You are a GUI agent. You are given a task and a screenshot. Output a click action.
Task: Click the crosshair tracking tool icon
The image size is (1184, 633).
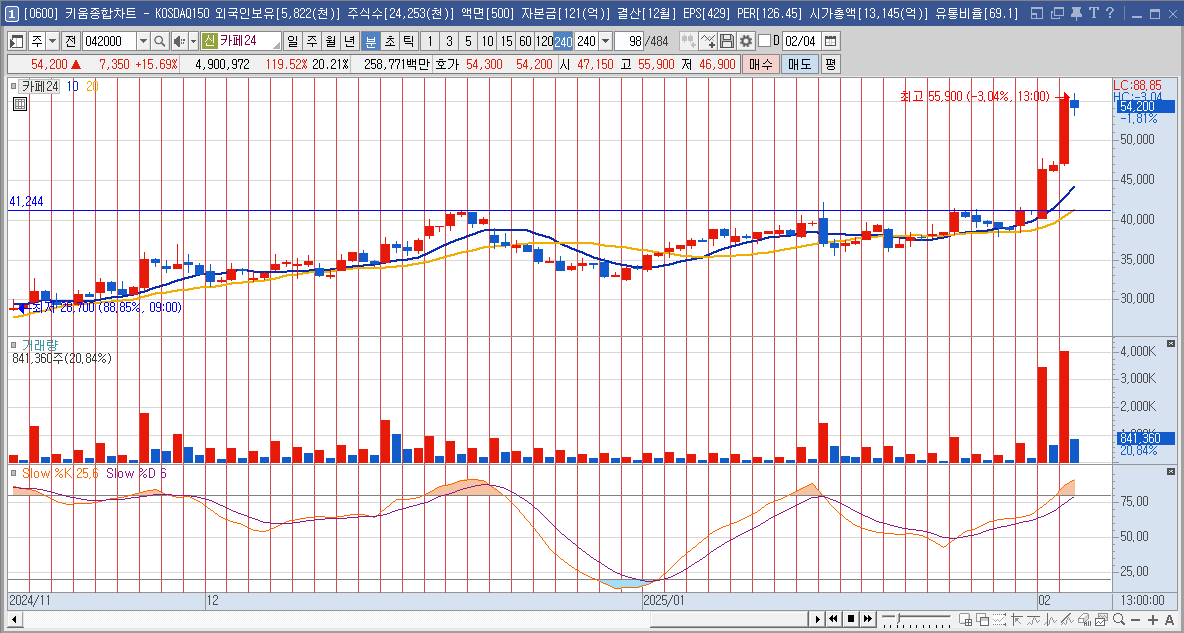coord(688,42)
